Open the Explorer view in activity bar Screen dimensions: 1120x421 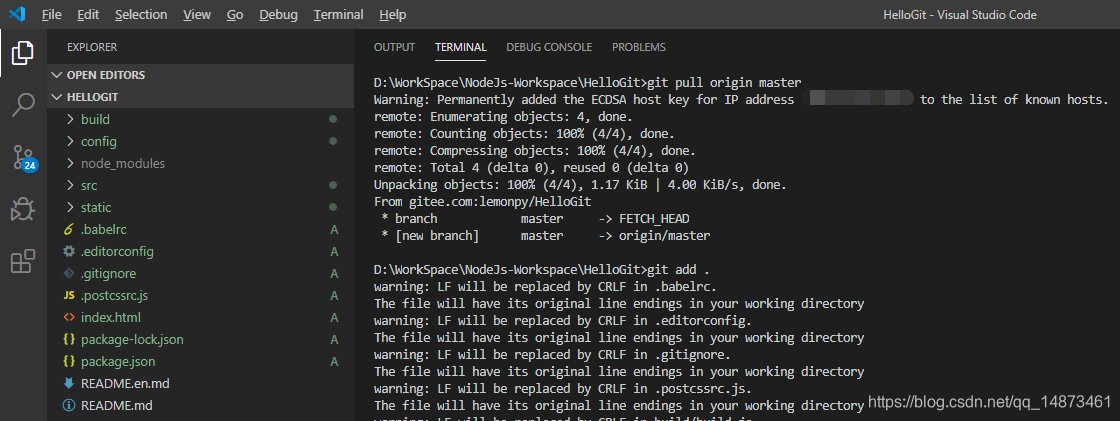(x=23, y=52)
